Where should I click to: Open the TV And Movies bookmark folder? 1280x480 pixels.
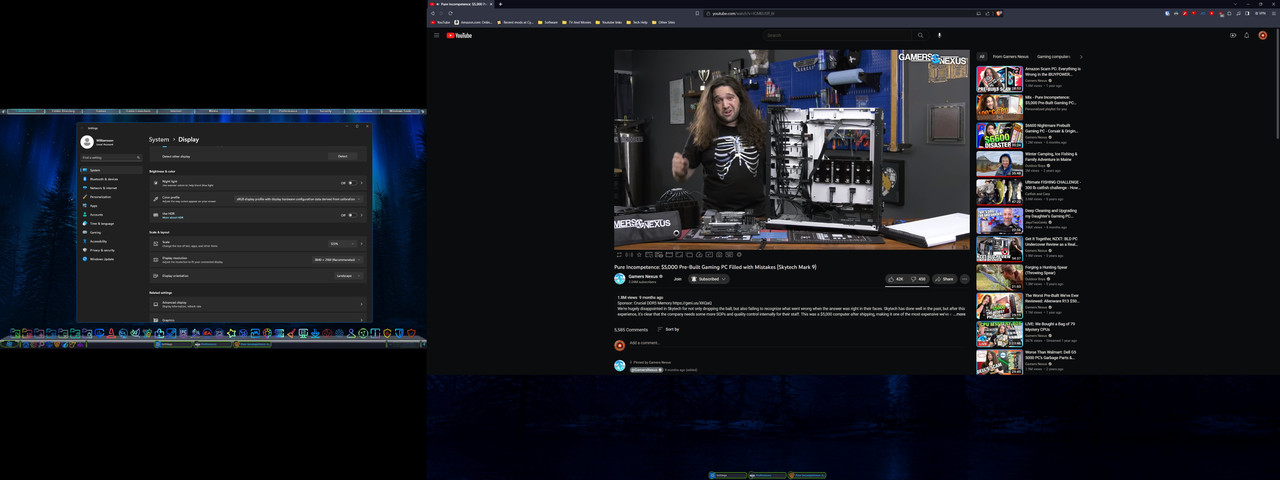[x=577, y=22]
